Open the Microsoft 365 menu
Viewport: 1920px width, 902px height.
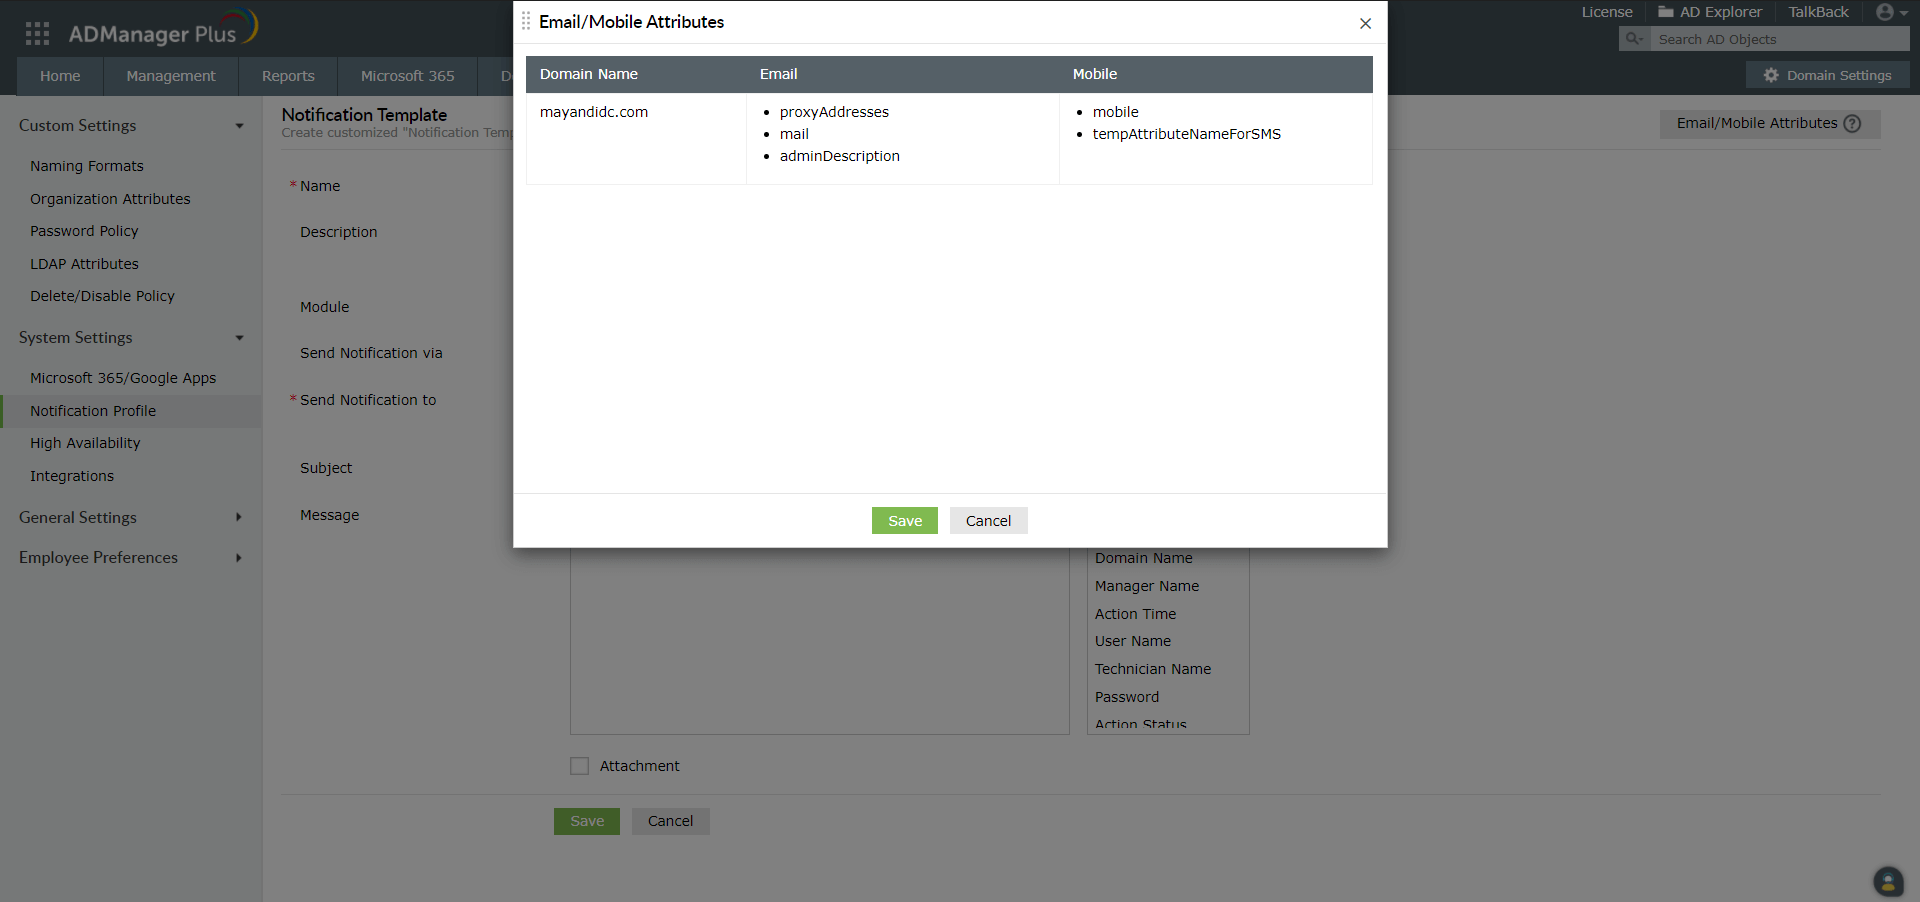coord(406,75)
